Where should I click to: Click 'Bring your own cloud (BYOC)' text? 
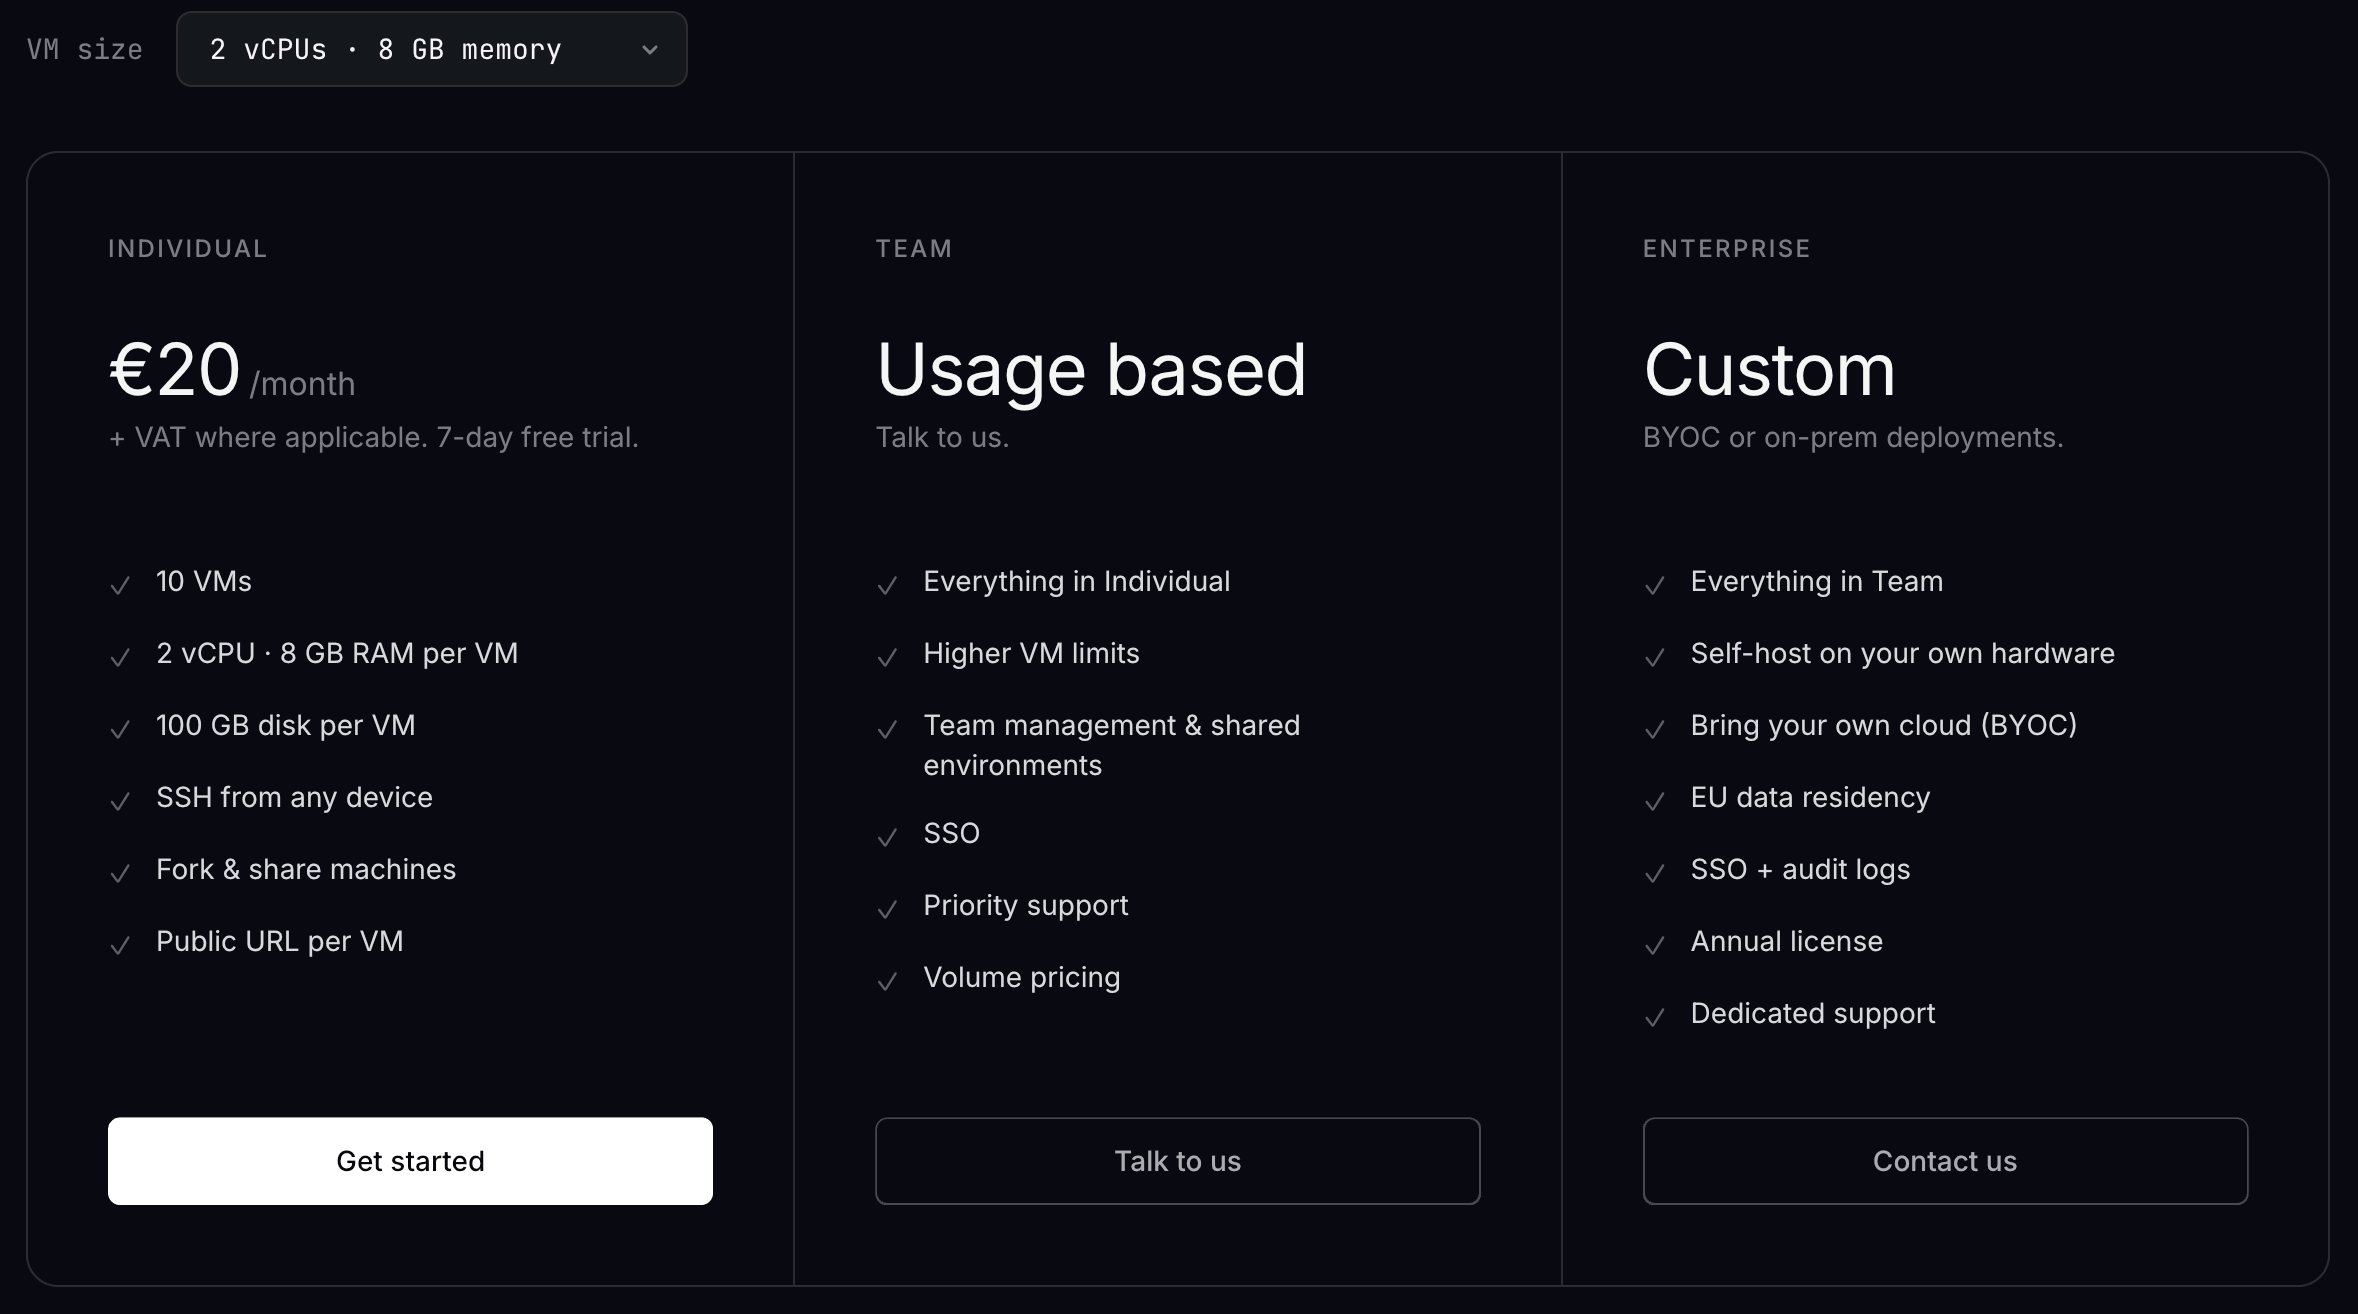click(x=1883, y=725)
